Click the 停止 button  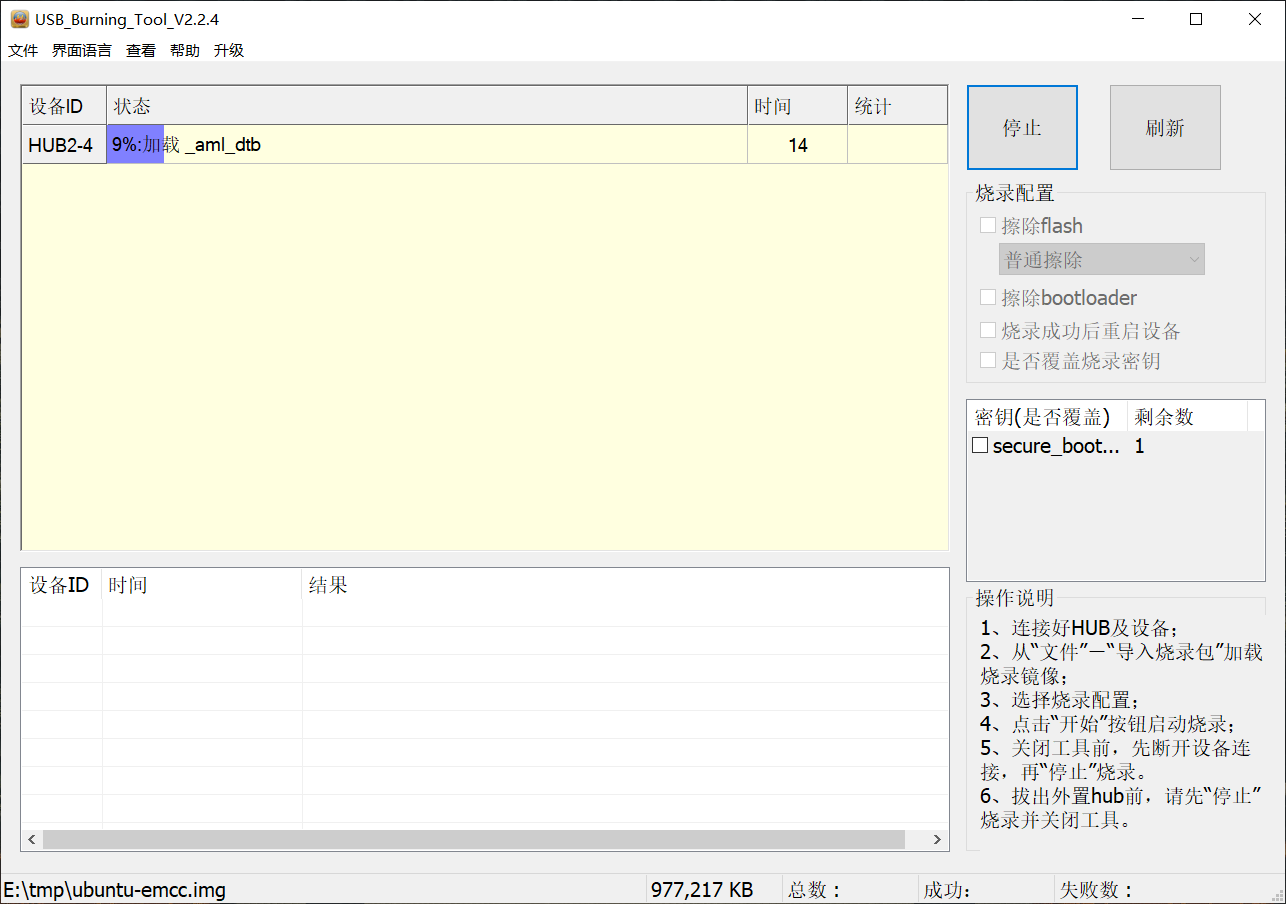pos(1022,128)
